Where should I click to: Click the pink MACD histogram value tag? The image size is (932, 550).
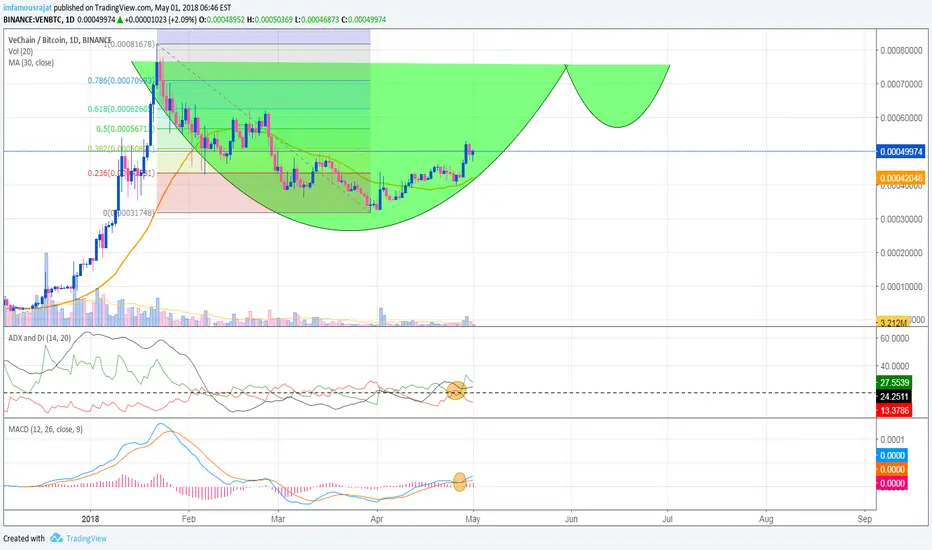[x=892, y=483]
